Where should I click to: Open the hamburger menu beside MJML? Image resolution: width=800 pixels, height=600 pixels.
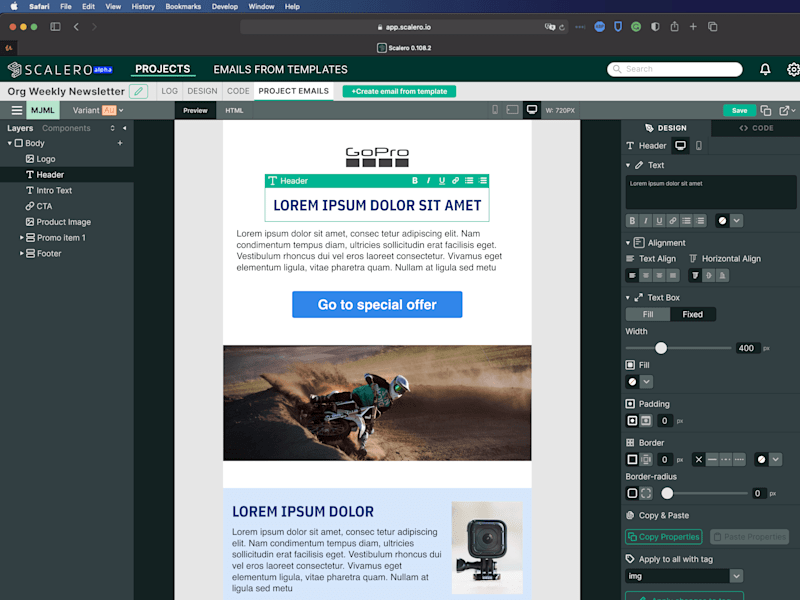pos(17,110)
